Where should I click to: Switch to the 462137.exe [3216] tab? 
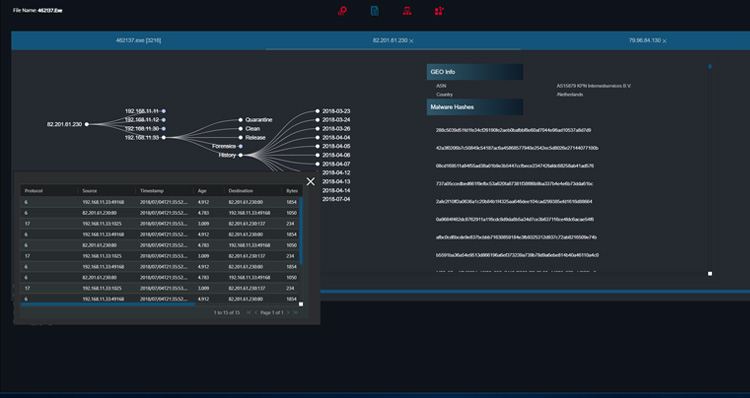point(139,41)
